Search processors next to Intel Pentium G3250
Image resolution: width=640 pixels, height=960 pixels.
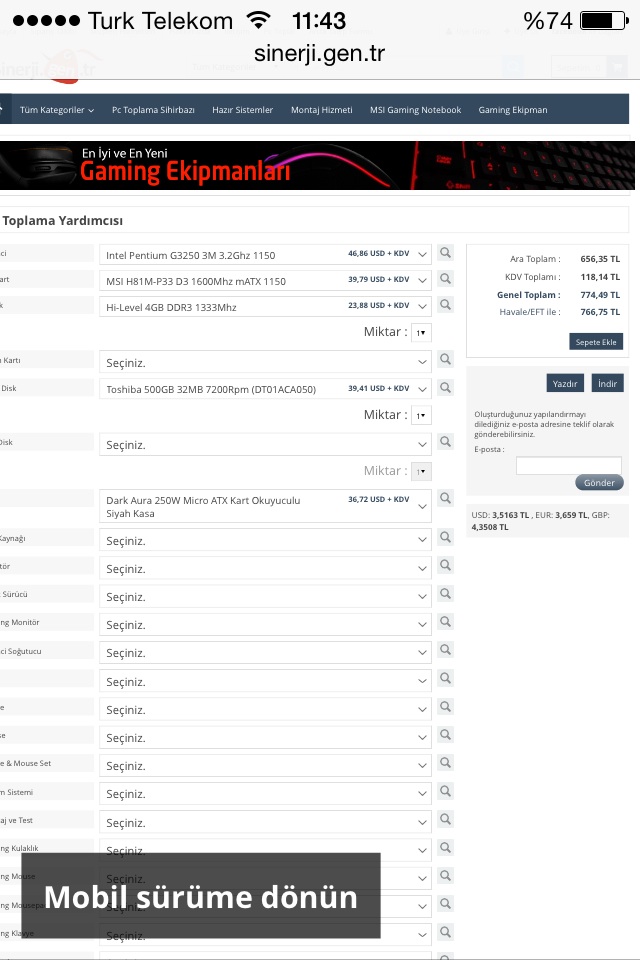446,253
